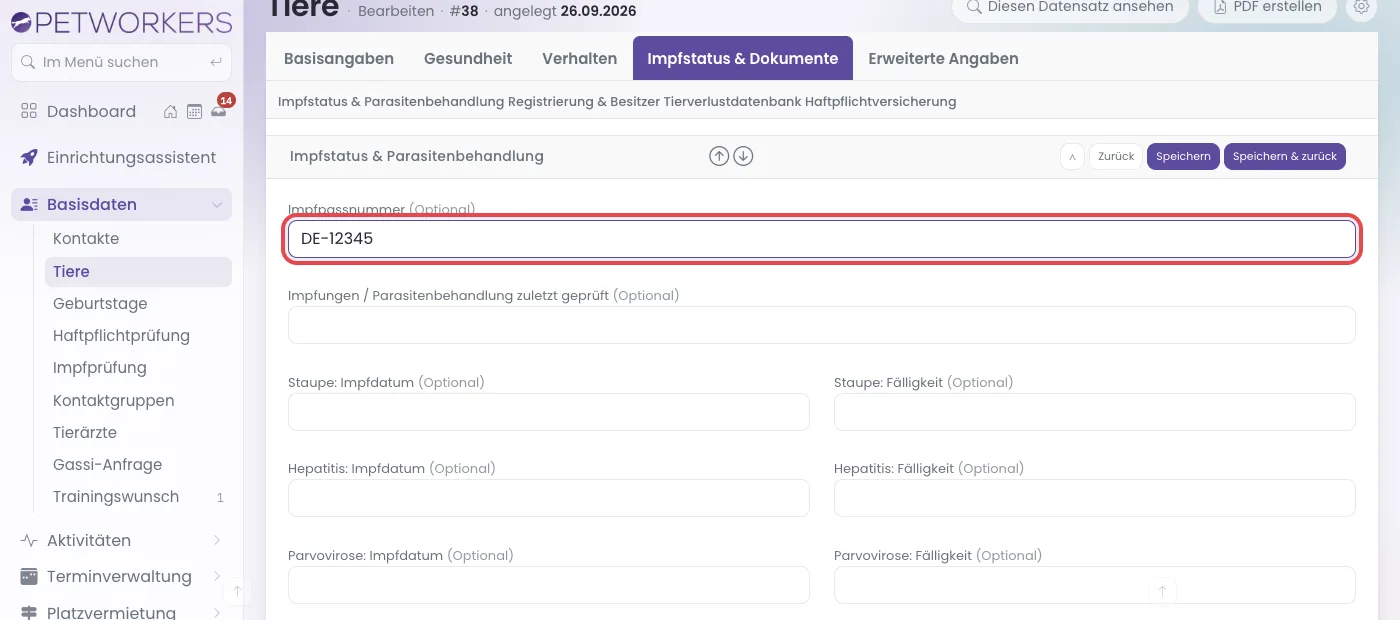Focus the menu search box
Viewport: 1400px width, 620px height.
[x=121, y=62]
